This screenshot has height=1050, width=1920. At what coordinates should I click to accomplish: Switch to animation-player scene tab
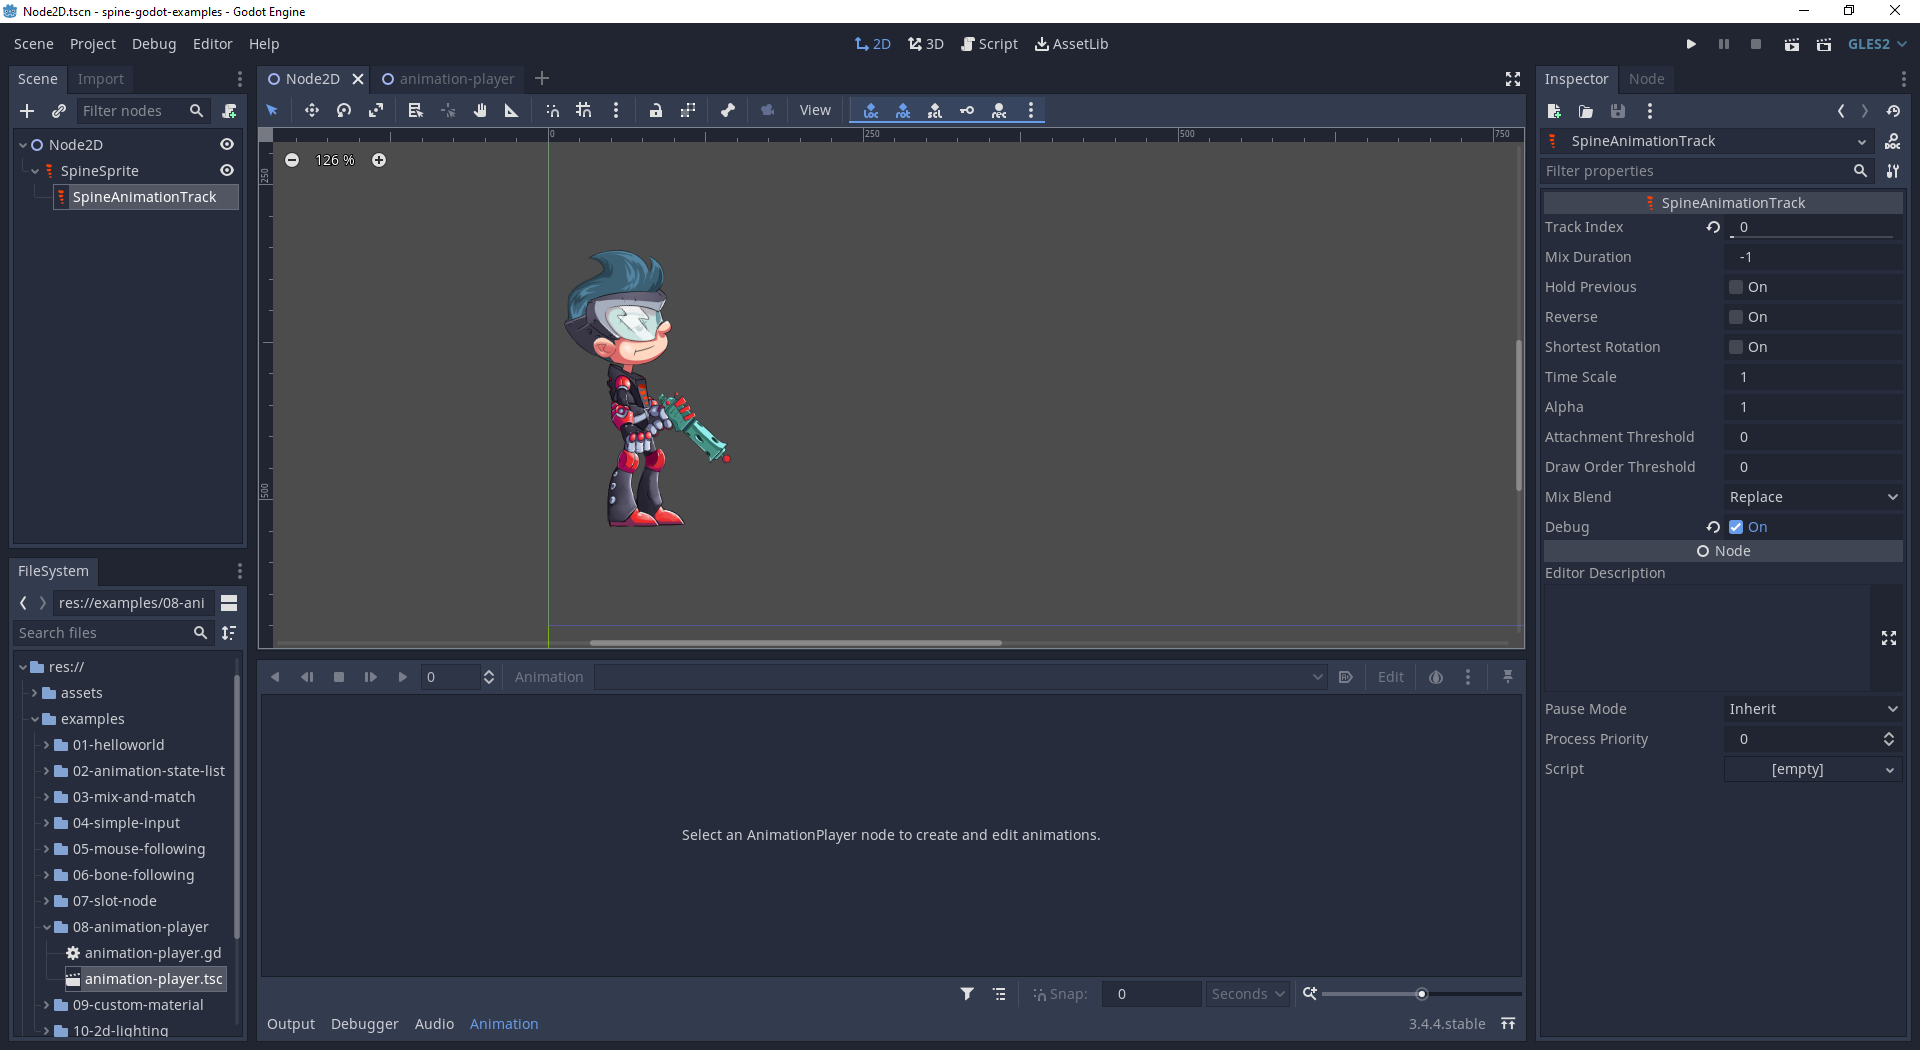448,79
